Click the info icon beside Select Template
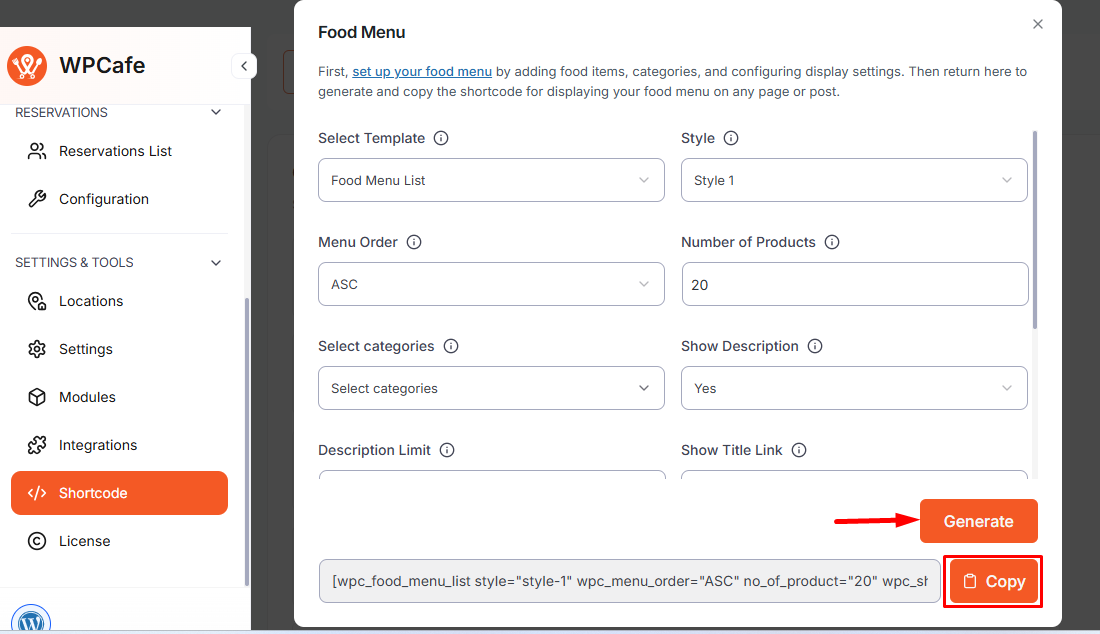 (x=441, y=138)
